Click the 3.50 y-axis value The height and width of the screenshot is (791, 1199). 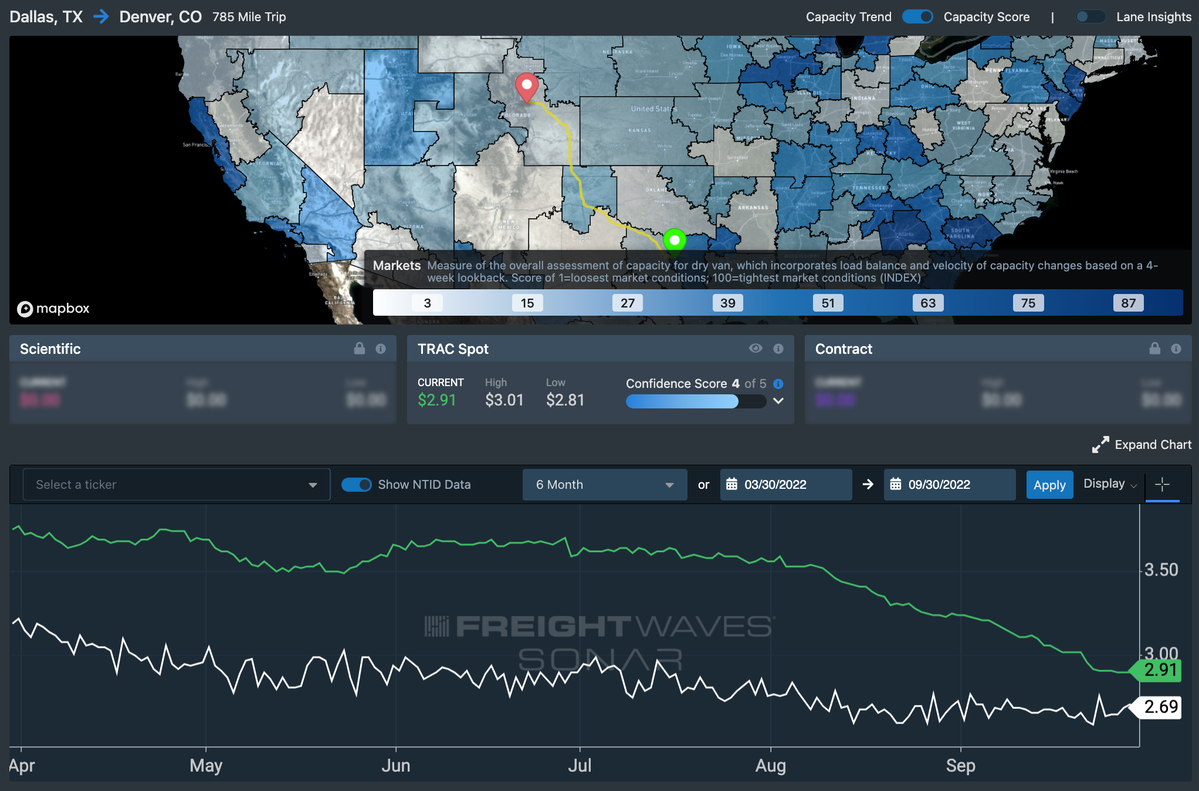[x=1161, y=570]
